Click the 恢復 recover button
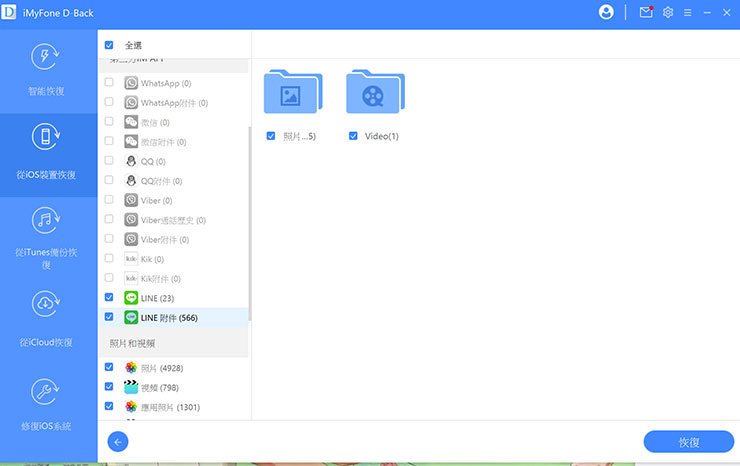This screenshot has height=466, width=740. click(x=688, y=441)
